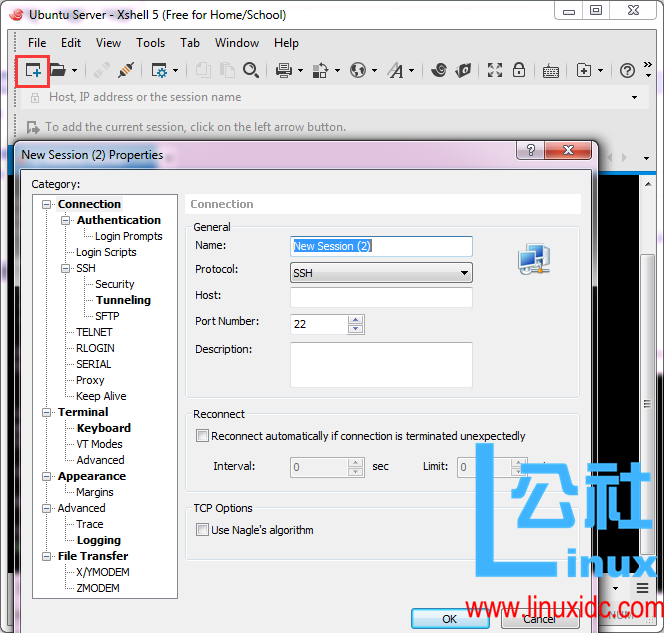Toggle Full Screen mode icon
This screenshot has height=633, width=664.
495,71
